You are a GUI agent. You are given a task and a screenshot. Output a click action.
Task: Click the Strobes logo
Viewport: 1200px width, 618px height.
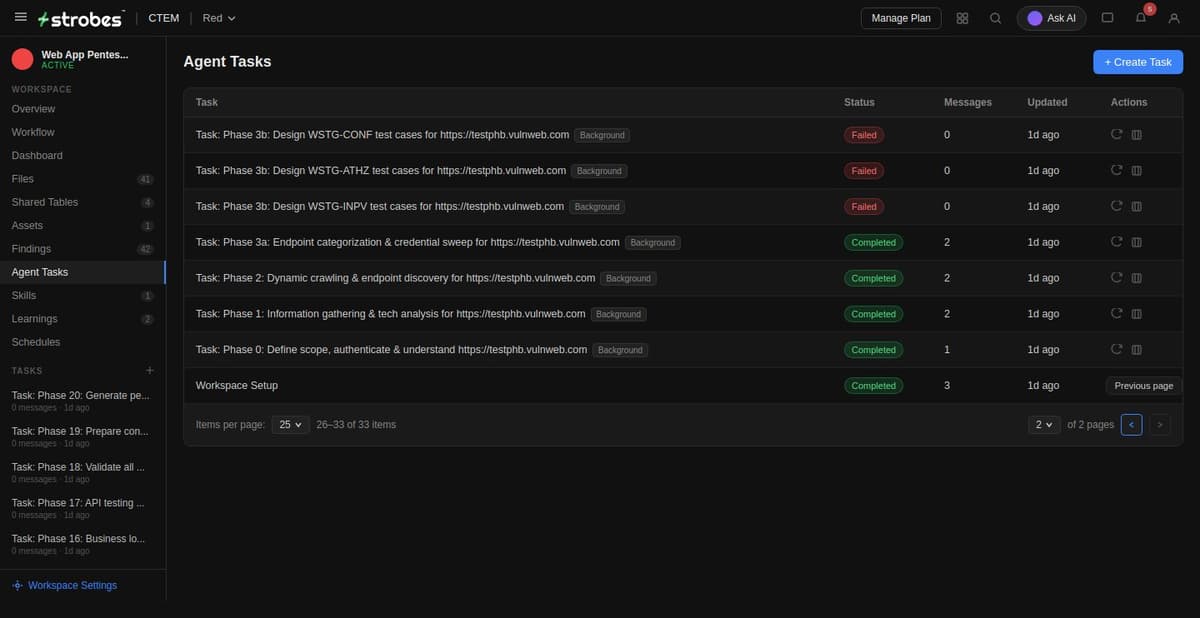[80, 18]
